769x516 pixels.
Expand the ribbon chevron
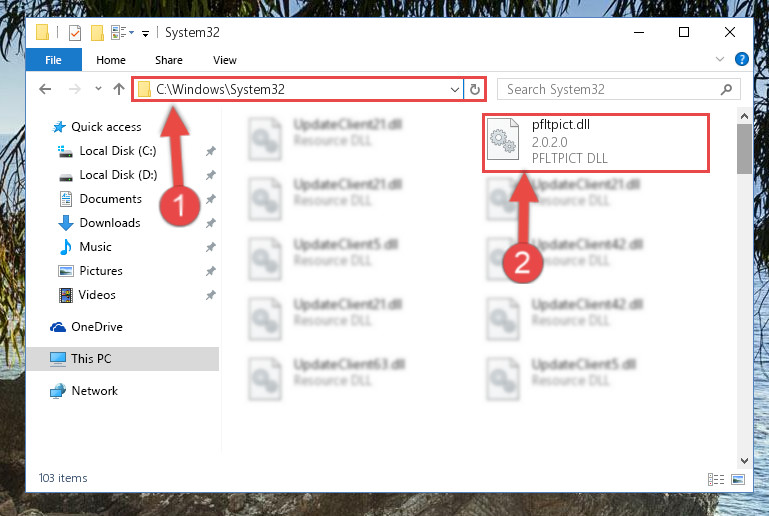click(719, 59)
